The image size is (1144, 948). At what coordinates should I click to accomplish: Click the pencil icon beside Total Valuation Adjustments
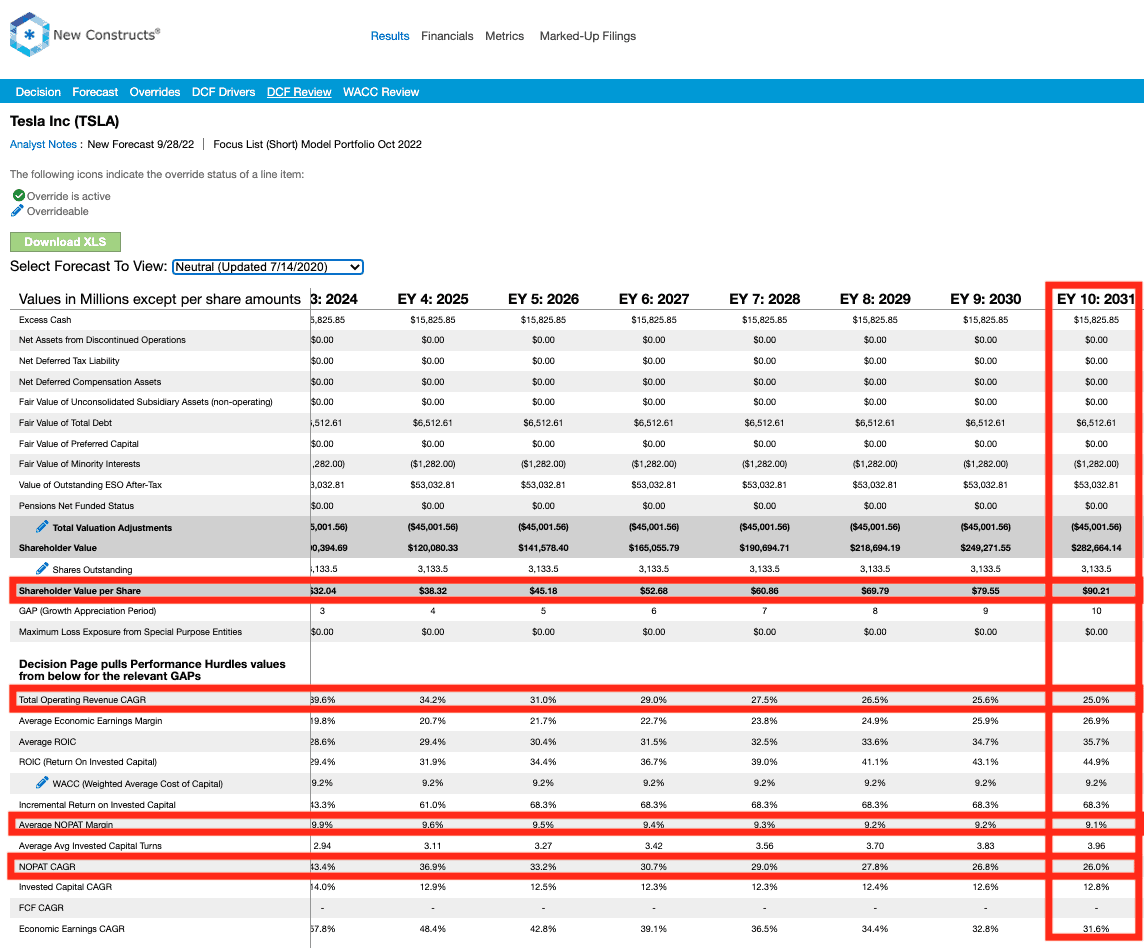tap(42, 527)
